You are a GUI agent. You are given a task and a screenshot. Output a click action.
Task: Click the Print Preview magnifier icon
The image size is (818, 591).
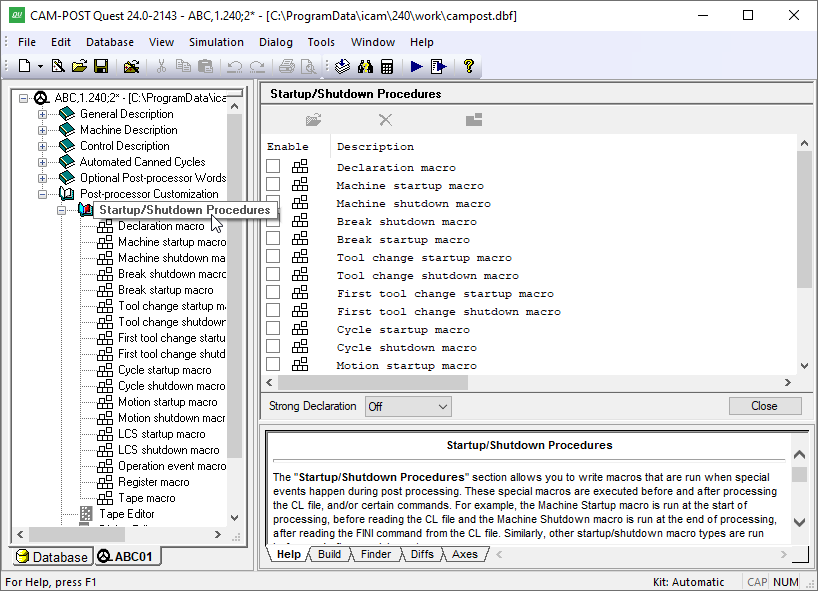pos(309,66)
